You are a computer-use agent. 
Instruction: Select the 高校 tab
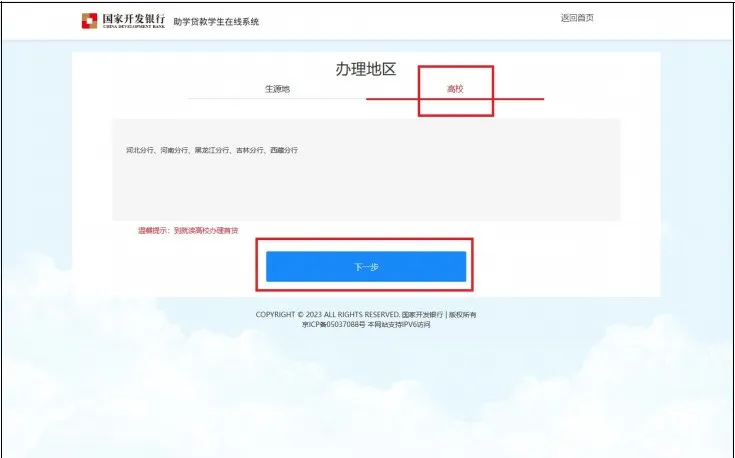(455, 89)
